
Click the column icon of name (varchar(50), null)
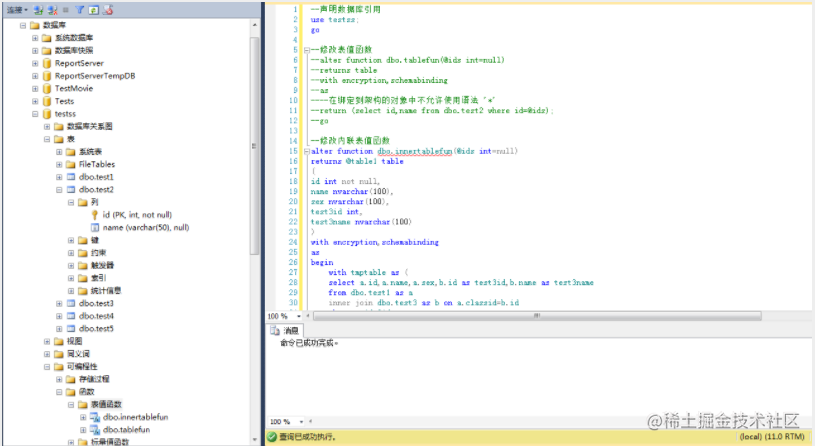pos(95,228)
